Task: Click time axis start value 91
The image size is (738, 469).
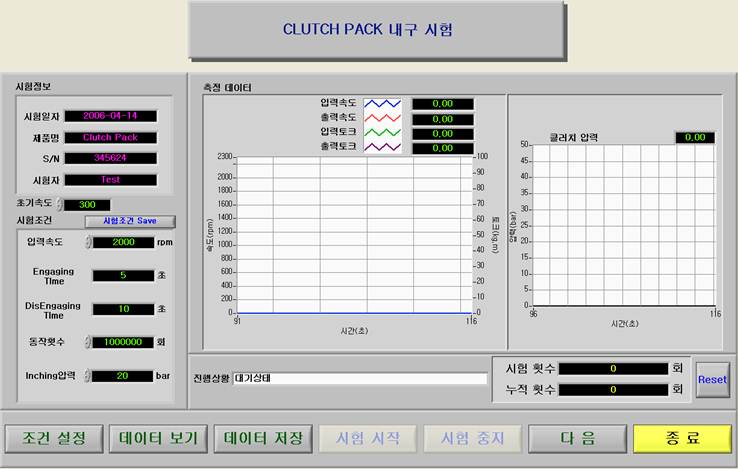Action: (237, 321)
